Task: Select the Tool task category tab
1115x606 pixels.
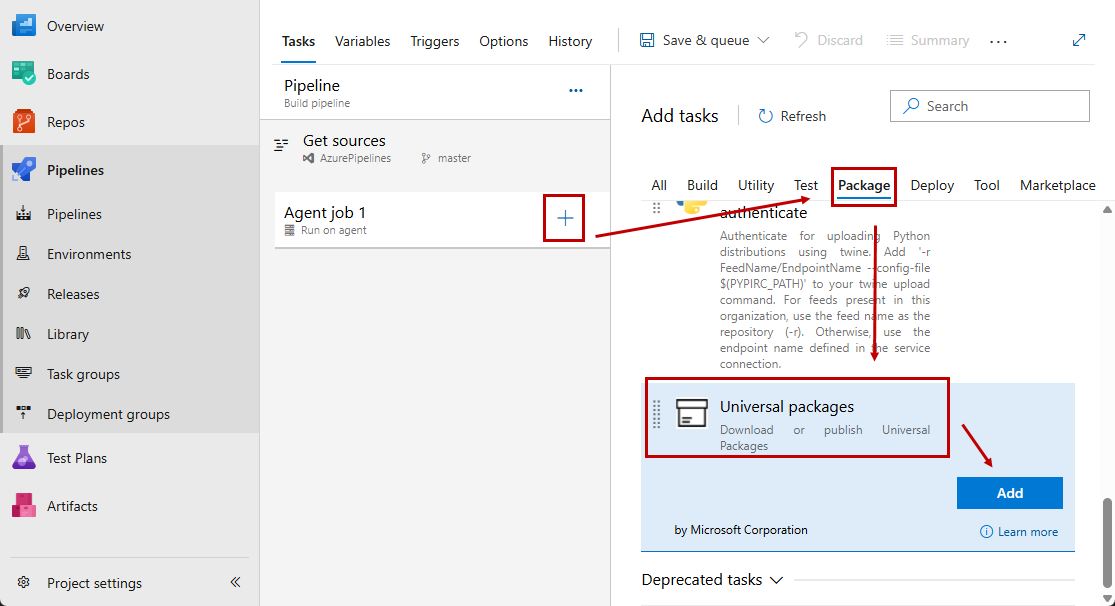Action: pyautogui.click(x=986, y=185)
